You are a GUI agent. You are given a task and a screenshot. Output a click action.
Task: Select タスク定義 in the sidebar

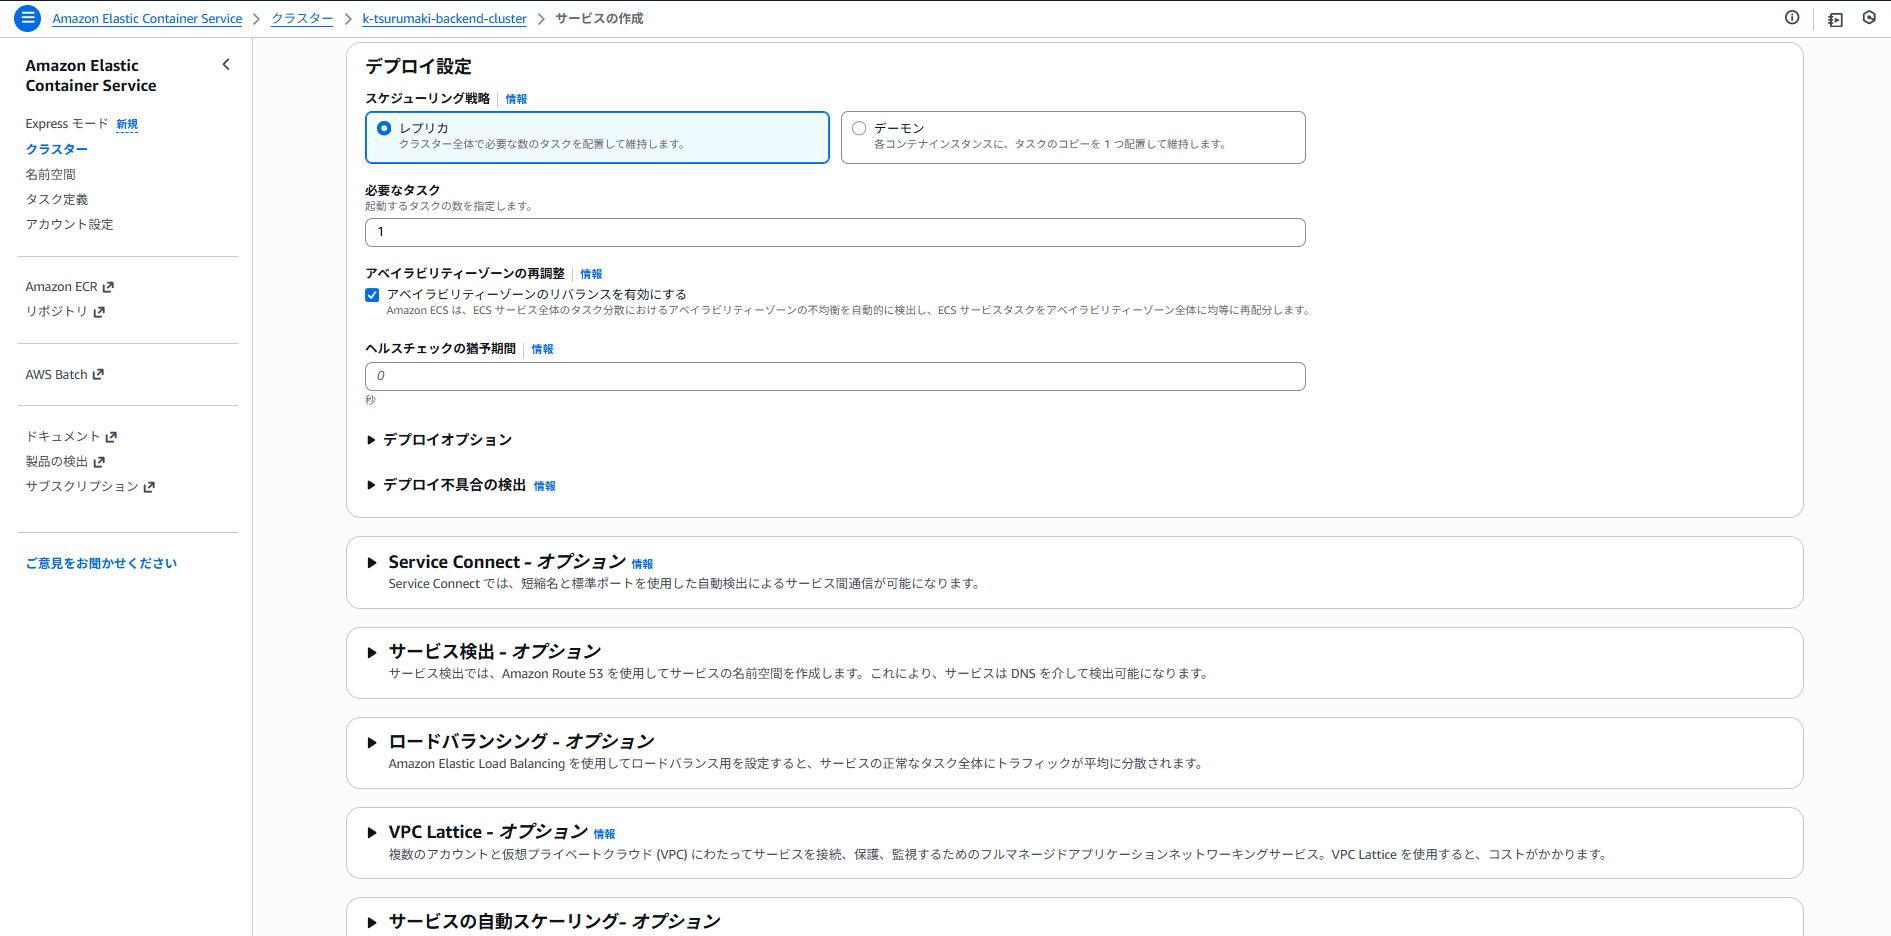[57, 199]
